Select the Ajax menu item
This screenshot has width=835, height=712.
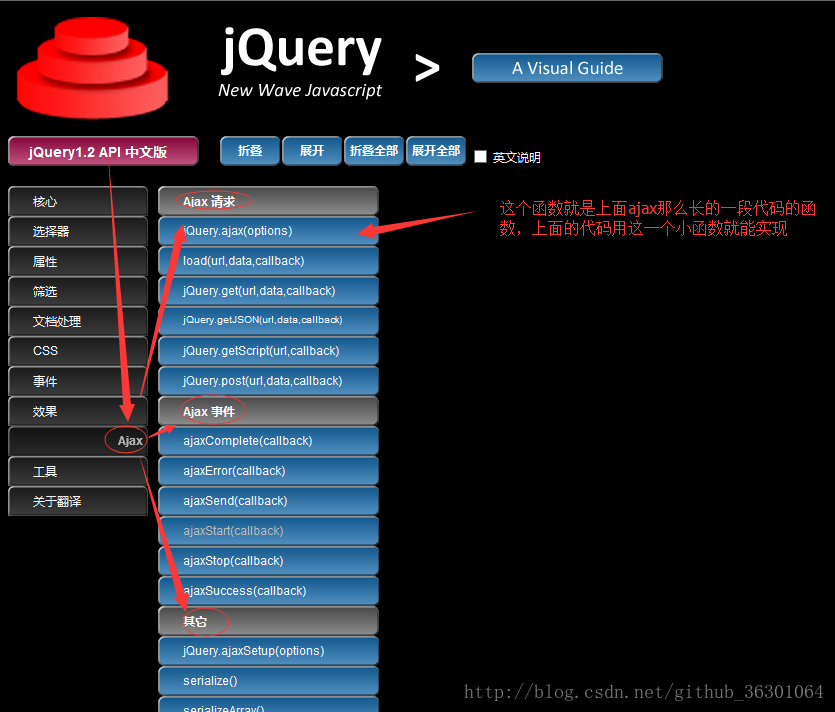tap(78, 441)
